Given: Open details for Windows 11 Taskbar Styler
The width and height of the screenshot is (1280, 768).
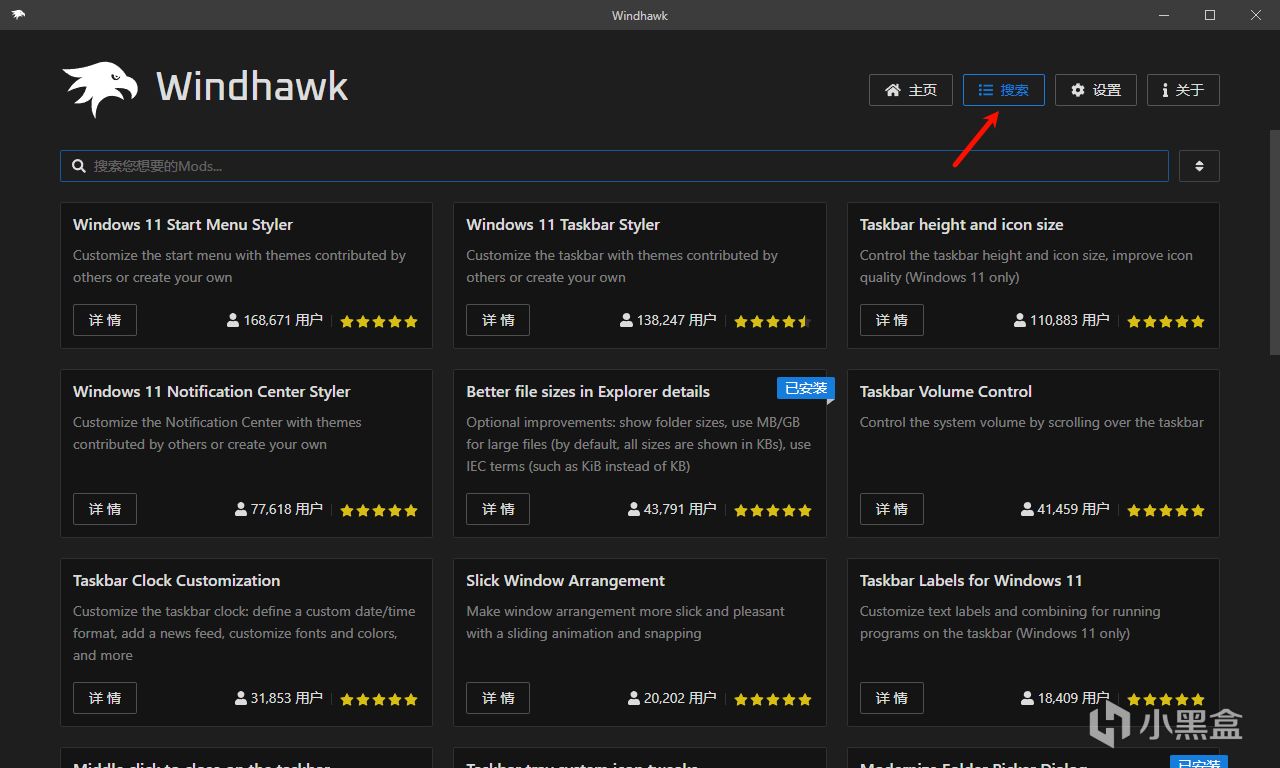Looking at the screenshot, I should click(498, 320).
